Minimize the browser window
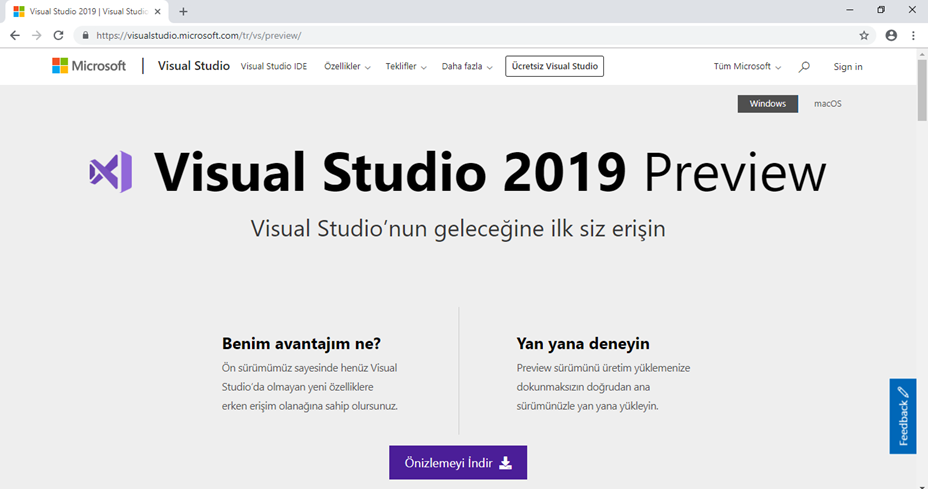This screenshot has width=928, height=489. pos(850,10)
